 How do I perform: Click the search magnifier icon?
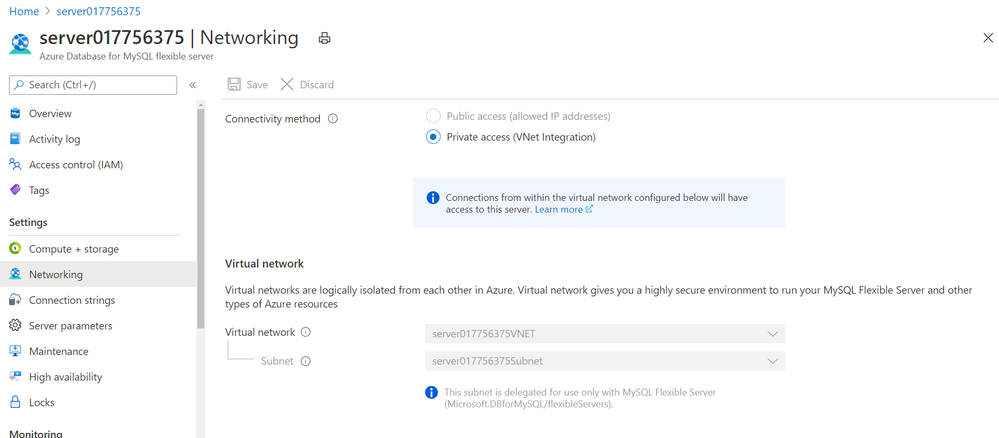19,85
